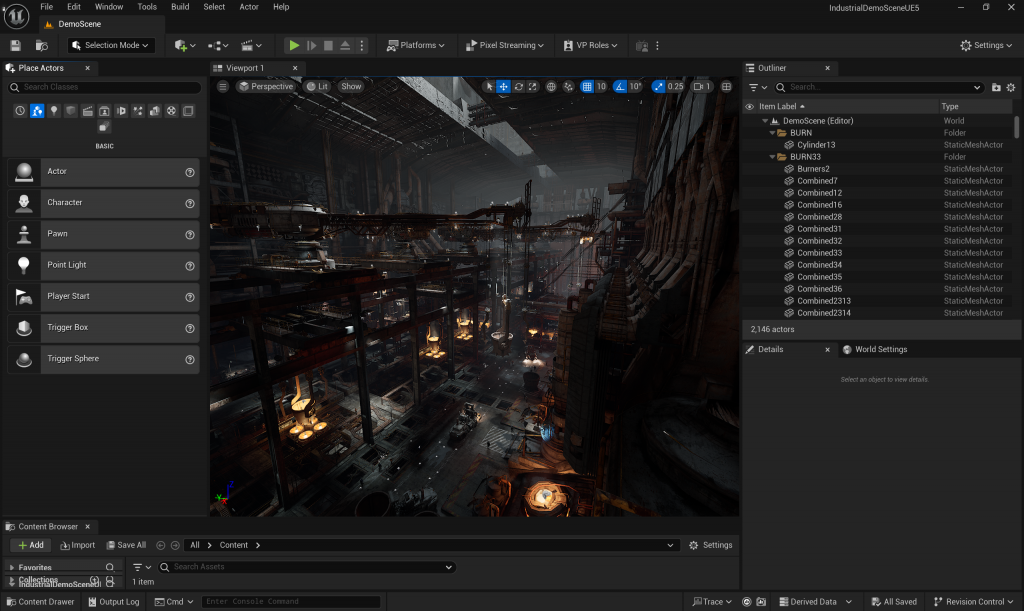Open the Cinematics clapperboard menu
This screenshot has width=1024, height=611.
tap(251, 46)
